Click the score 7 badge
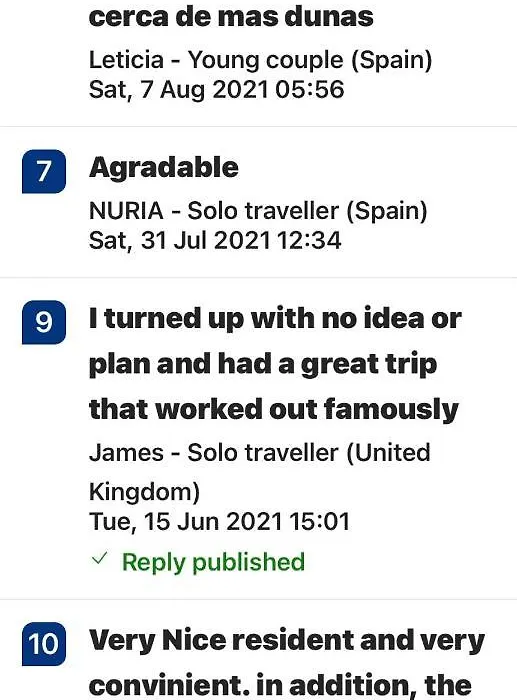Screen dimensions: 517x700 pyautogui.click(x=44, y=171)
